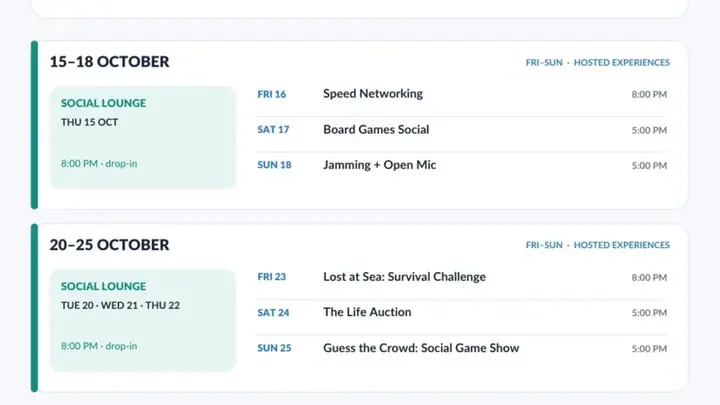Open Lost at Sea: Survival Challenge

pyautogui.click(x=462, y=277)
